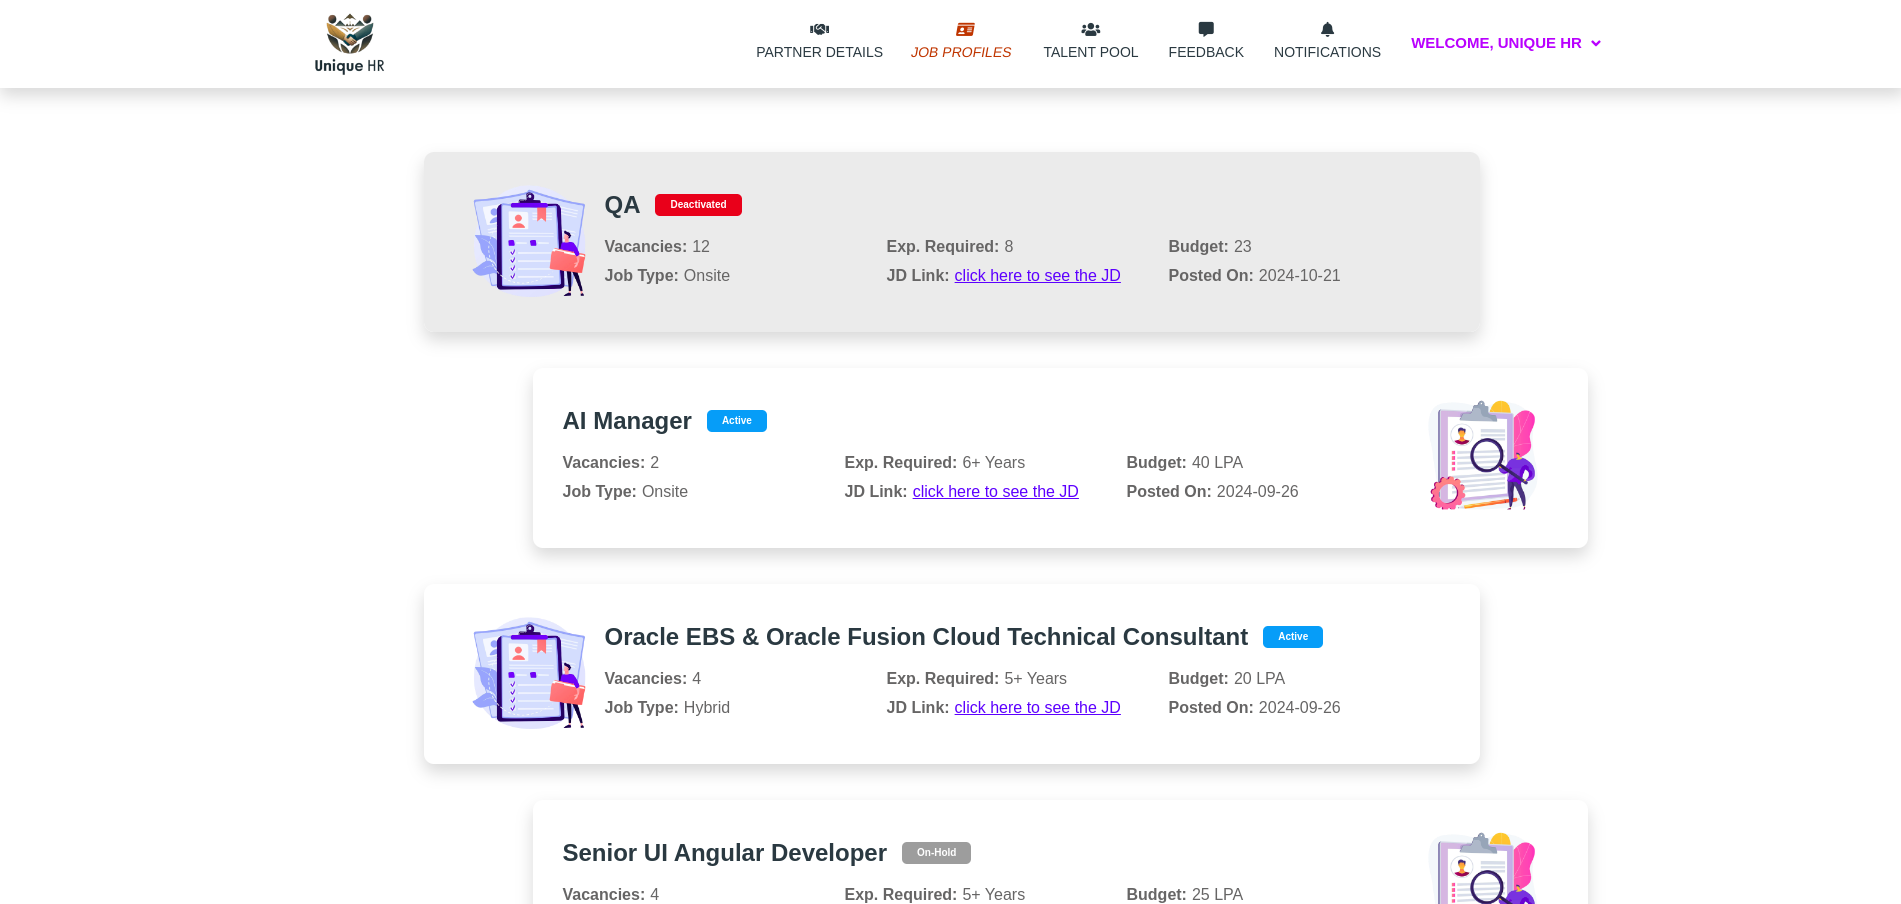Image resolution: width=1901 pixels, height=904 pixels.
Task: Click 'Budget: 23' on QA card
Action: (x=1209, y=246)
